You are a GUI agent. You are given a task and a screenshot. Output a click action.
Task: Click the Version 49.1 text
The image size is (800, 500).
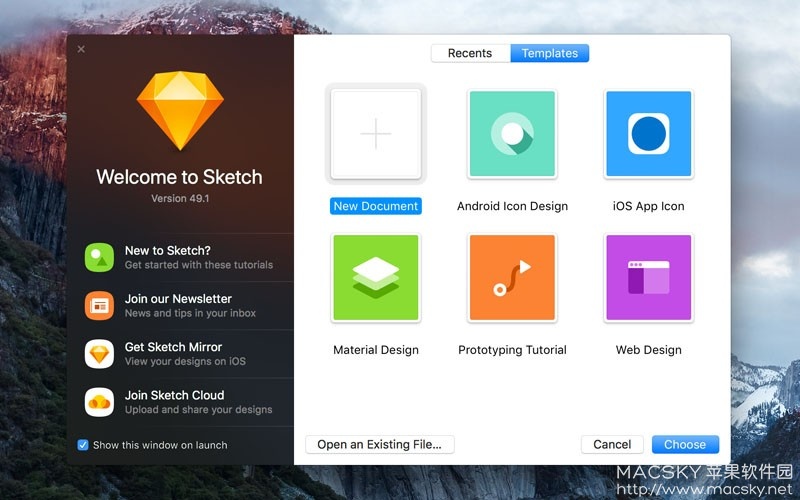coord(180,198)
